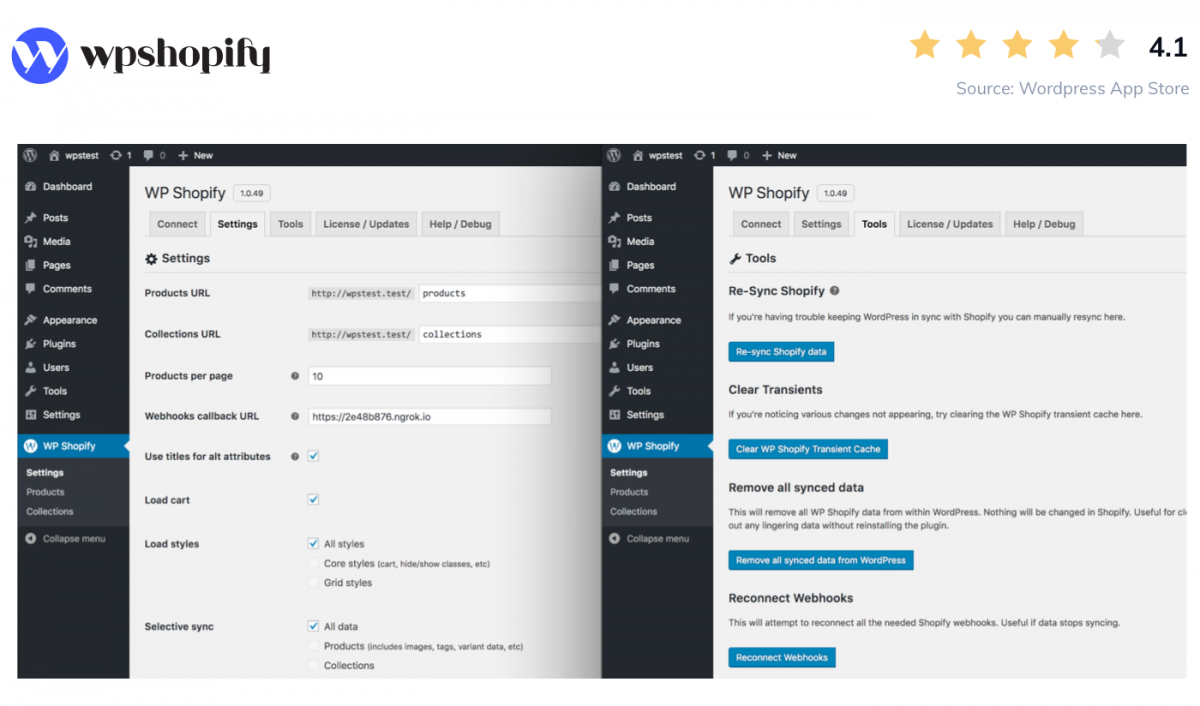This screenshot has width=1200, height=706.
Task: Click Tools wrench icon in left sidebar
Action: point(31,391)
